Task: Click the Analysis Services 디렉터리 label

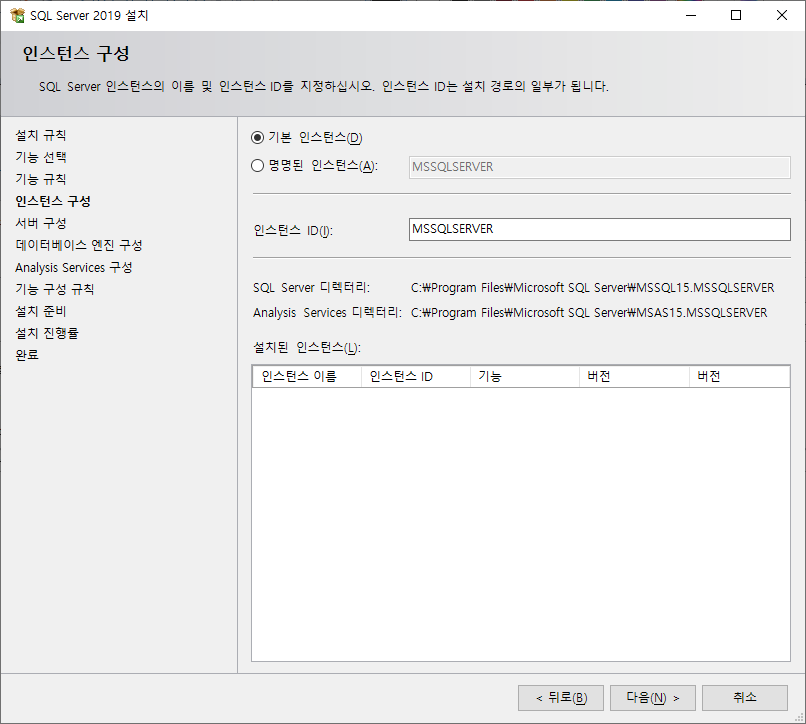Action: point(327,313)
